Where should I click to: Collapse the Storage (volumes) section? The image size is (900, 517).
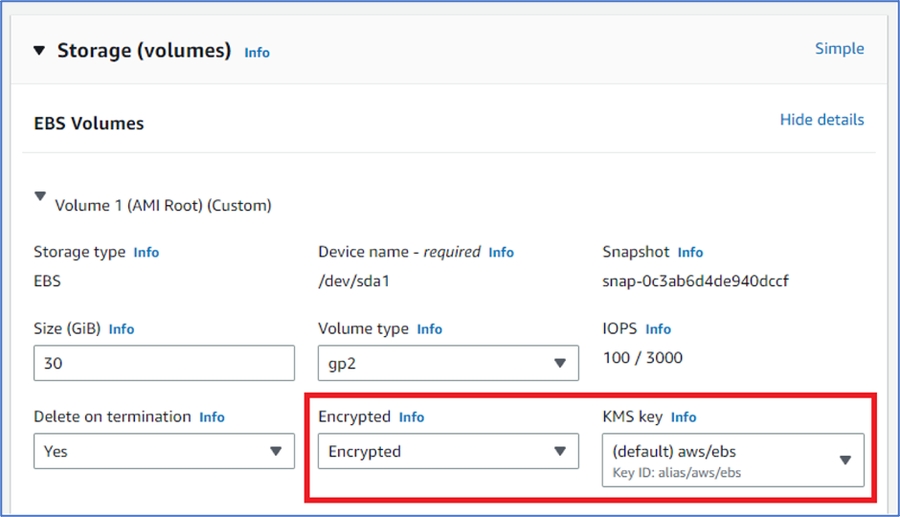click(x=40, y=50)
